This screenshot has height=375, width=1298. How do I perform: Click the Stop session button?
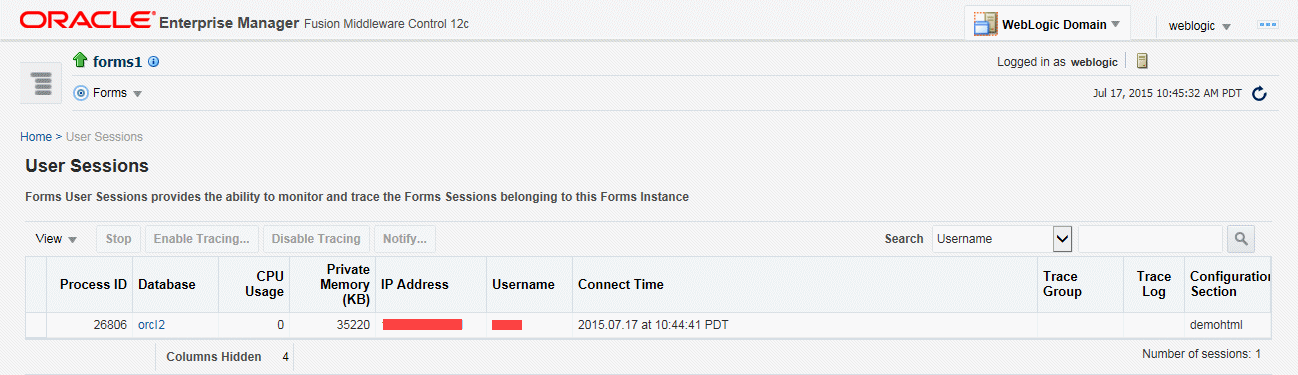tap(119, 239)
